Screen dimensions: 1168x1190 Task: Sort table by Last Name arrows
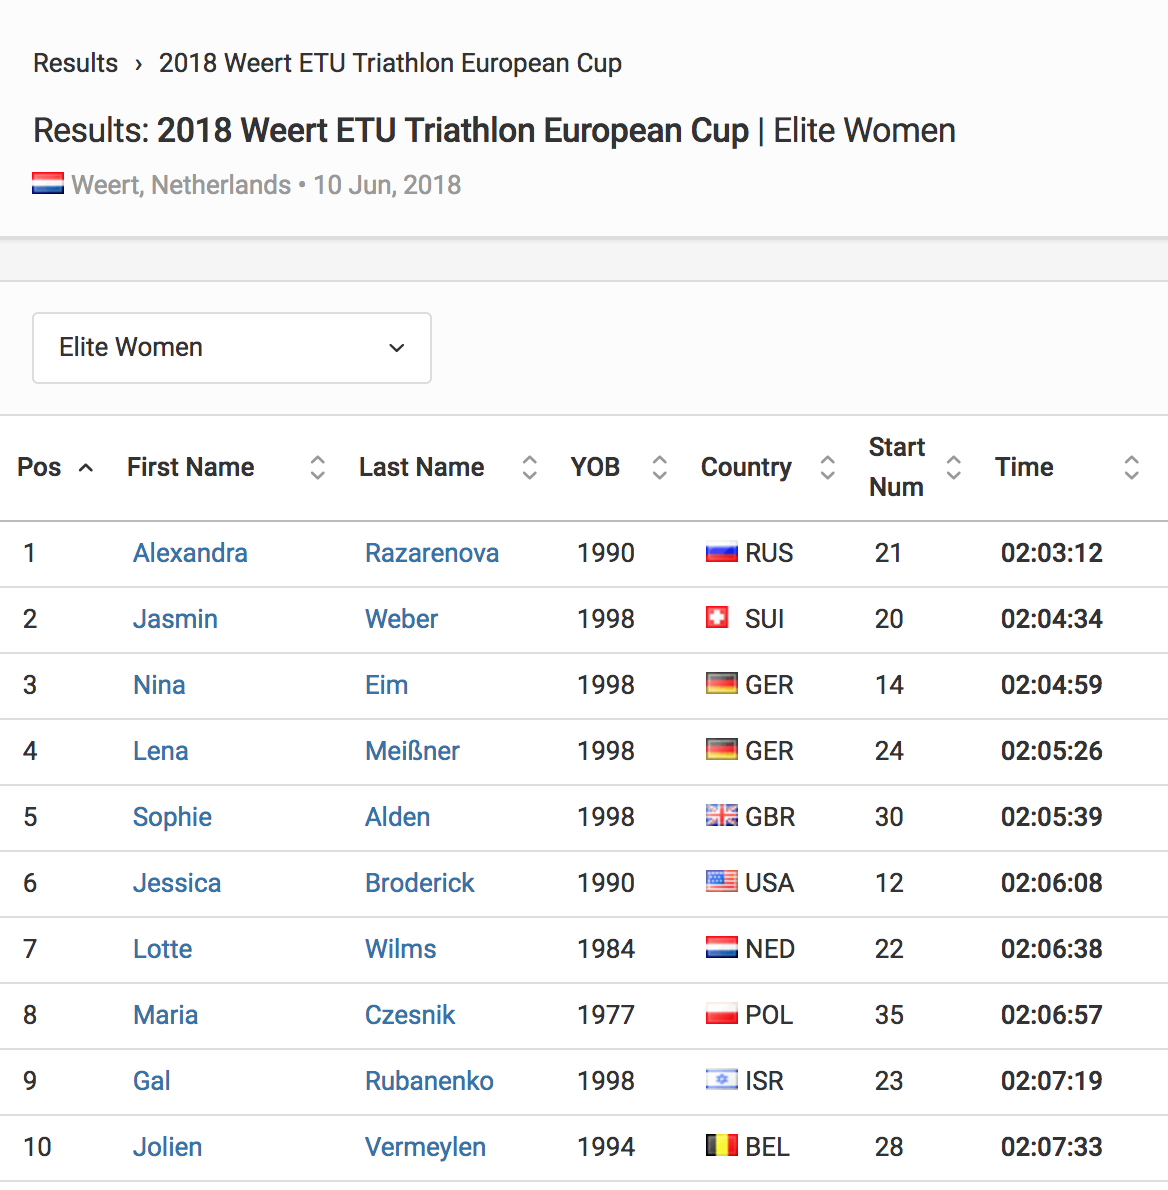click(x=530, y=468)
